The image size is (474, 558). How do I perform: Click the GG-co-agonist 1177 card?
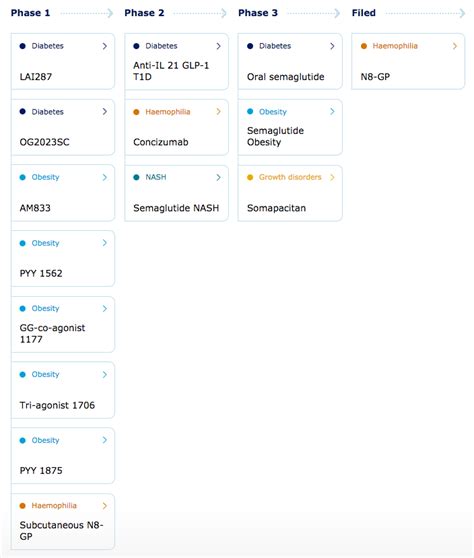pos(63,325)
